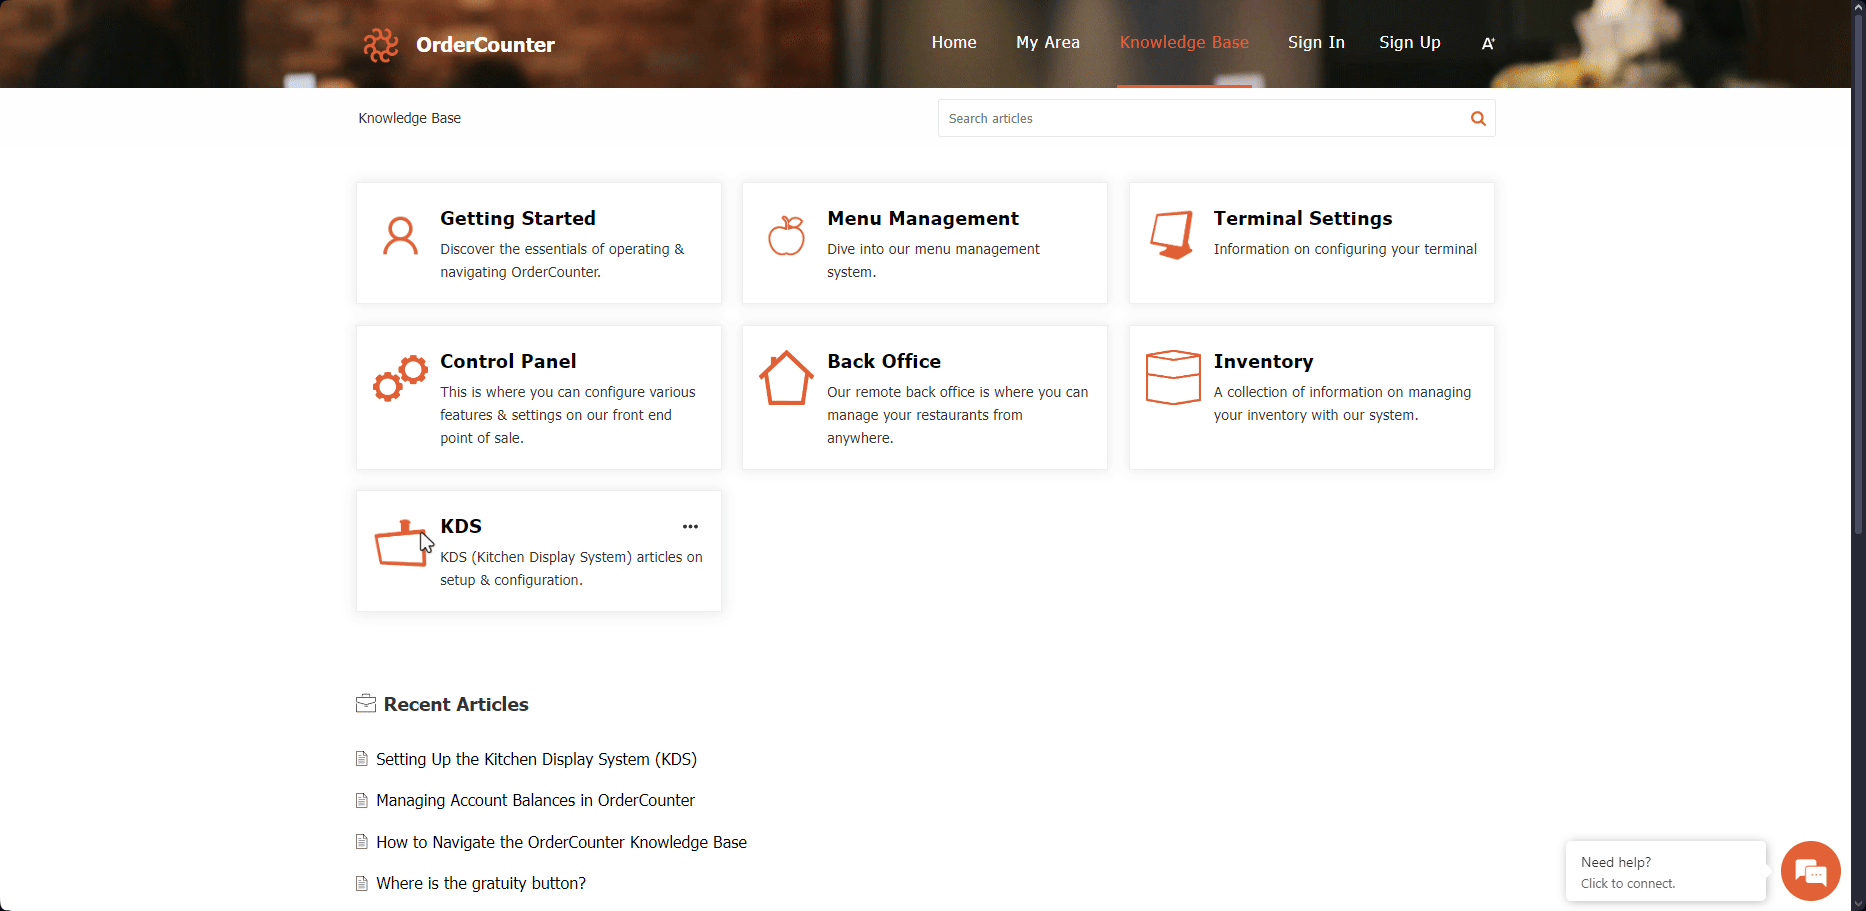This screenshot has width=1866, height=911.
Task: Open the KDS card ellipsis menu
Action: pos(690,526)
